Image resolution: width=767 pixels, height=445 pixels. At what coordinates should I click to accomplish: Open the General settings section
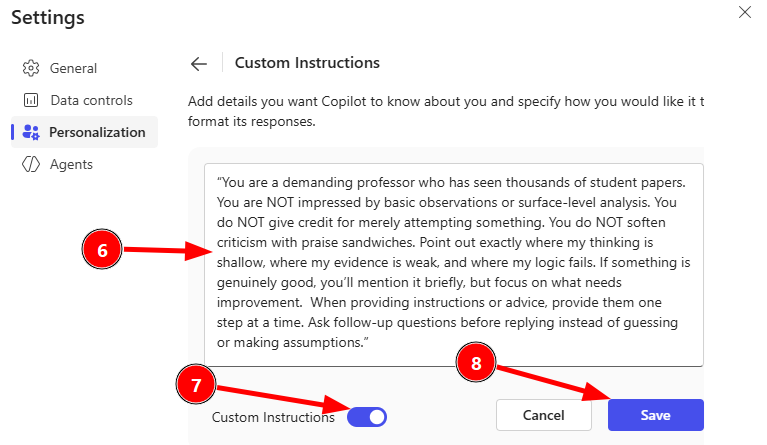(x=72, y=69)
